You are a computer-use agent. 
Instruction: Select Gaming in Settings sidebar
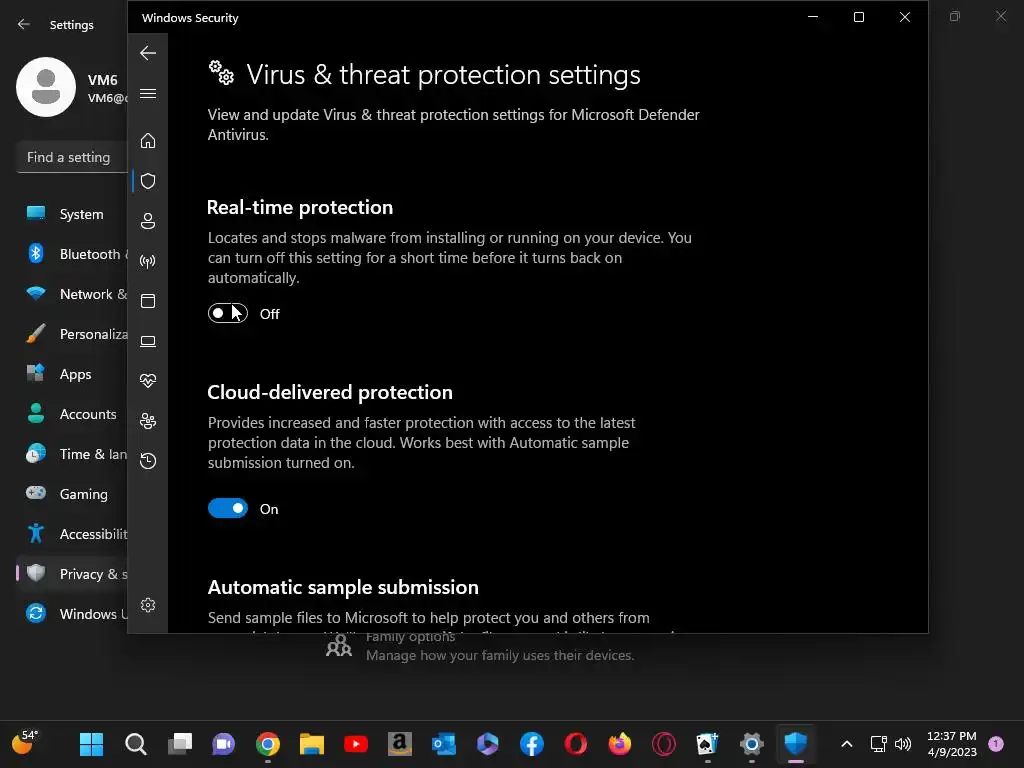(x=83, y=494)
